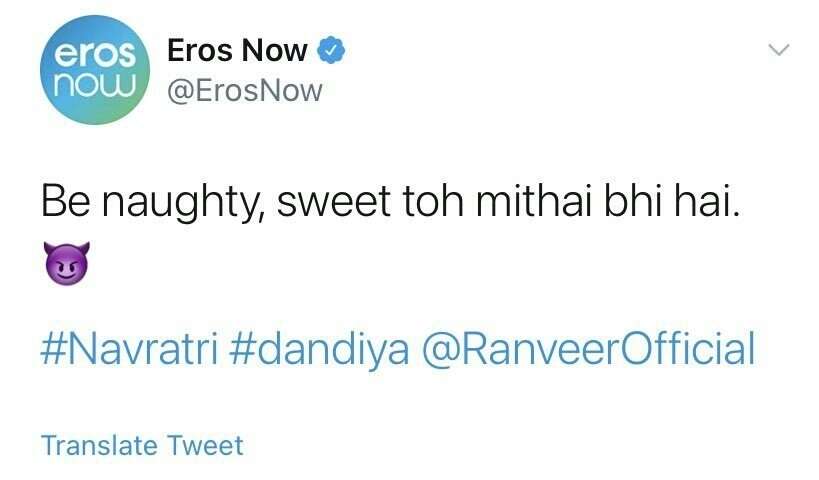The height and width of the screenshot is (480, 819).
Task: Open the @RanveerOfficial mention
Action: point(589,350)
